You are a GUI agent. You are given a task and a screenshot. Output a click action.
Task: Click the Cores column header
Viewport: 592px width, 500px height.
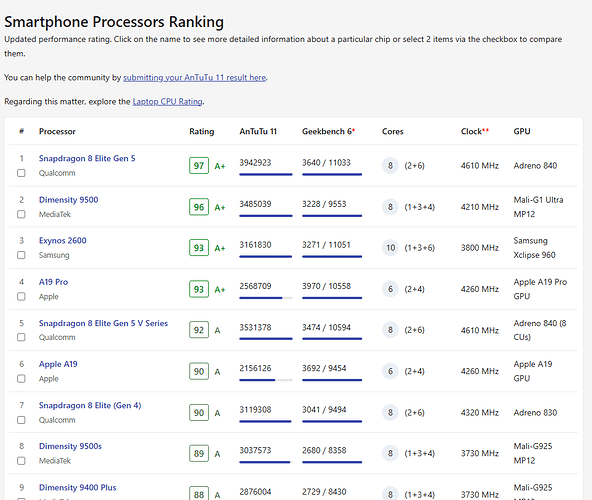tap(392, 131)
